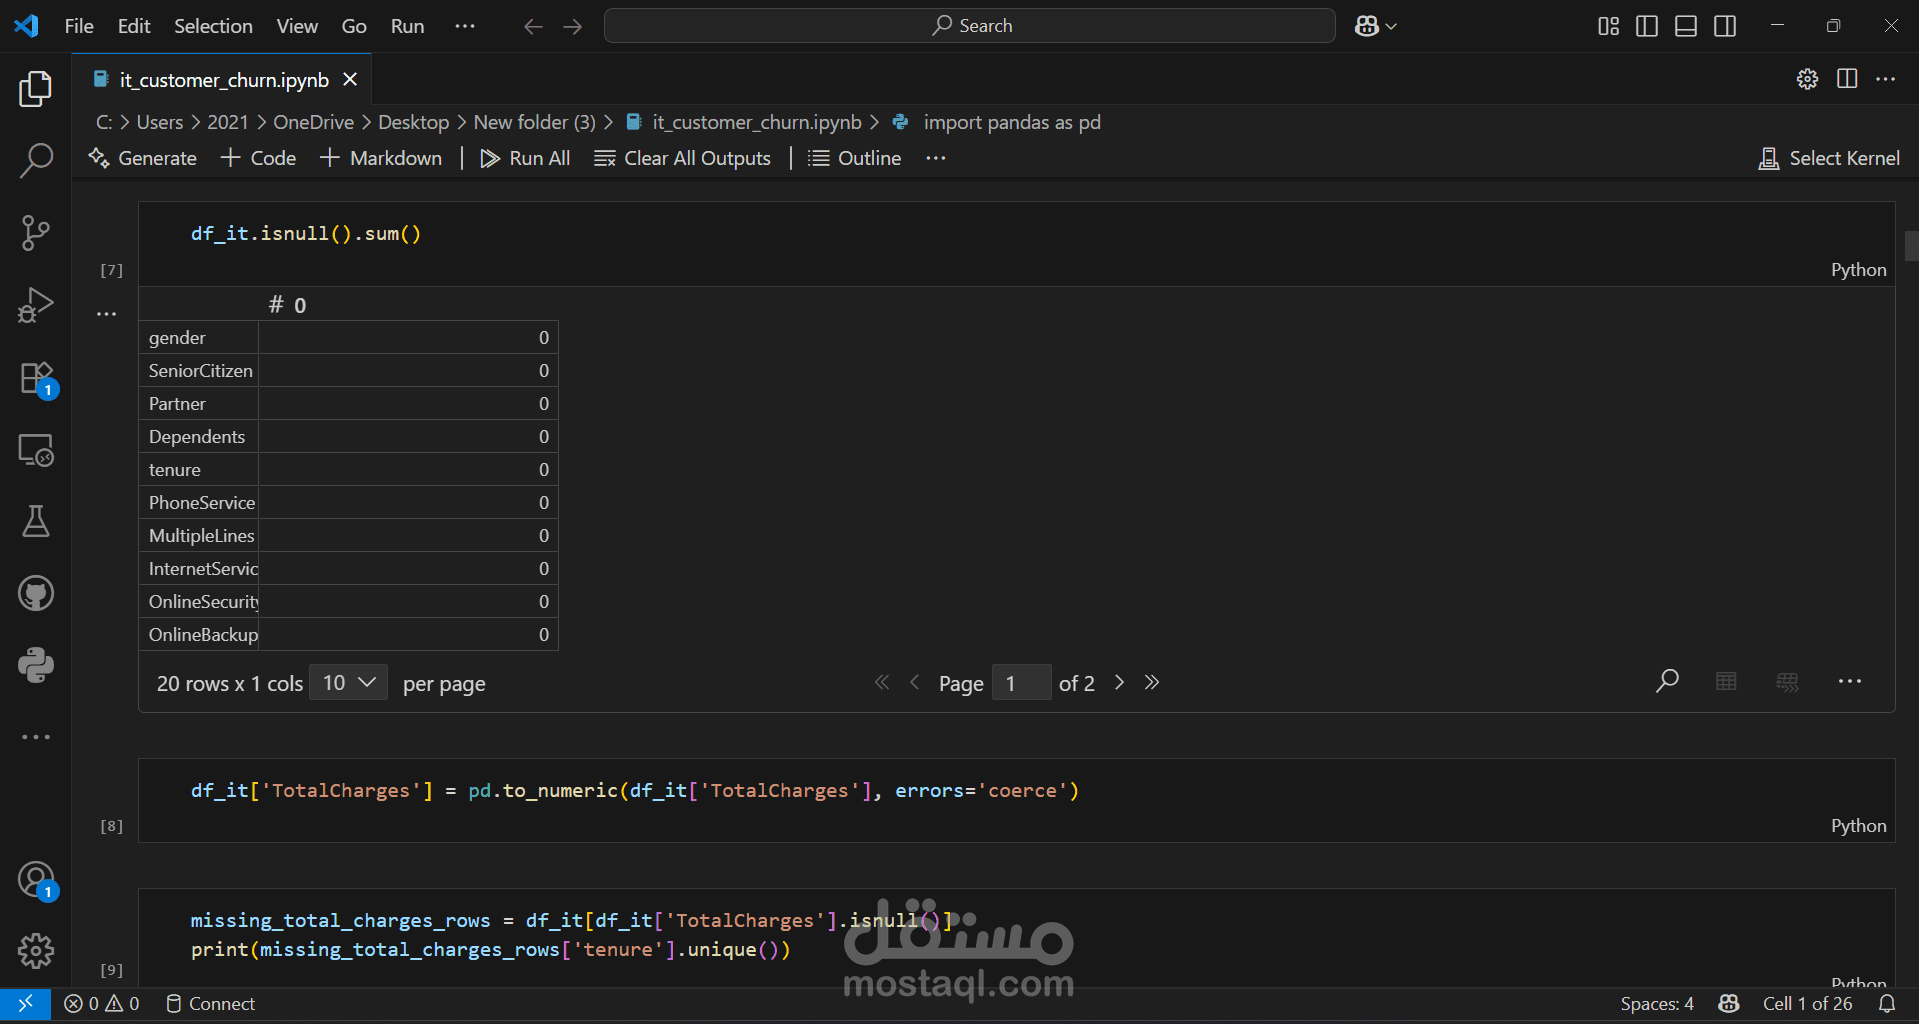
Task: Open the Testing flask view
Action: pyautogui.click(x=36, y=521)
